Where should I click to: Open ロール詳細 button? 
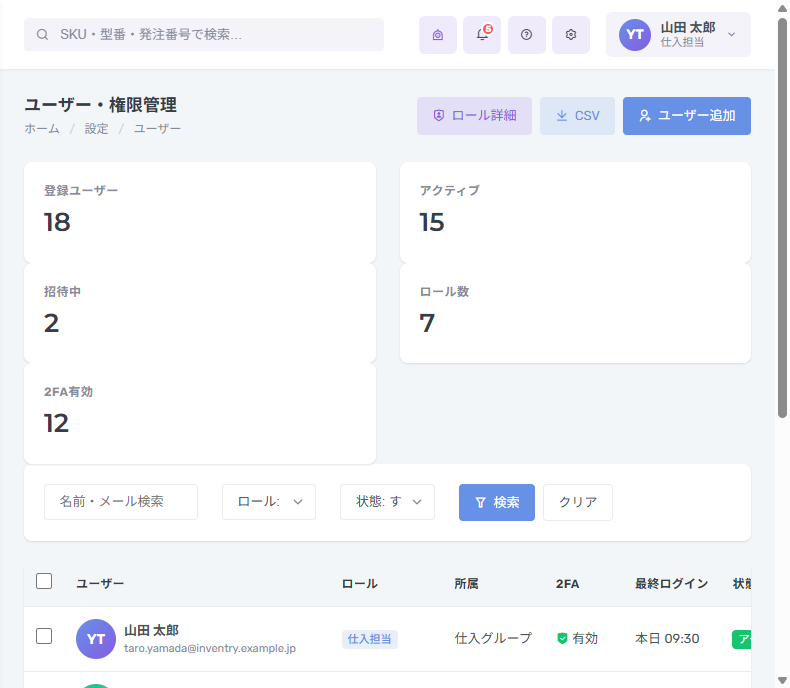474,116
